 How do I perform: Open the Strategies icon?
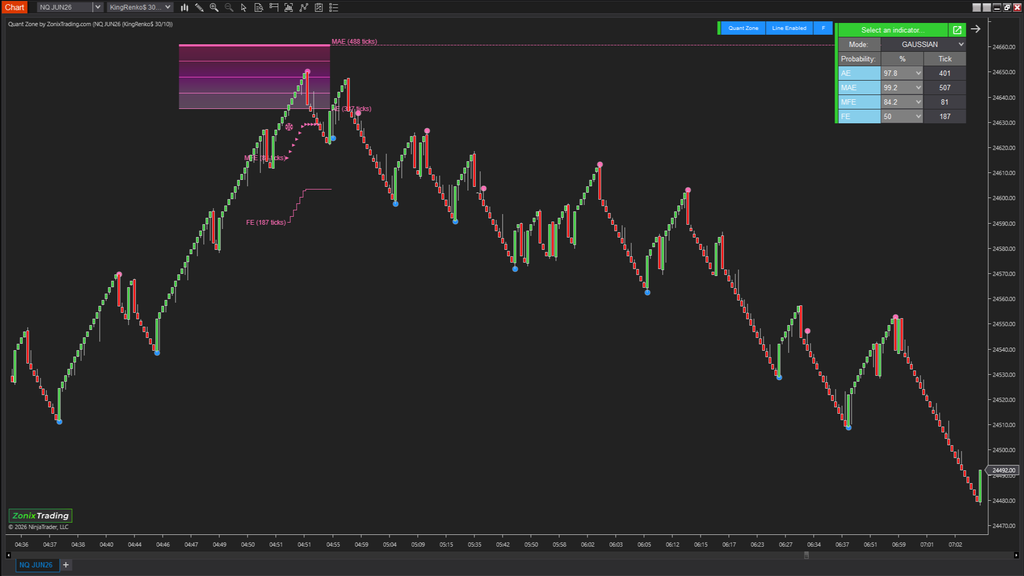coord(319,7)
